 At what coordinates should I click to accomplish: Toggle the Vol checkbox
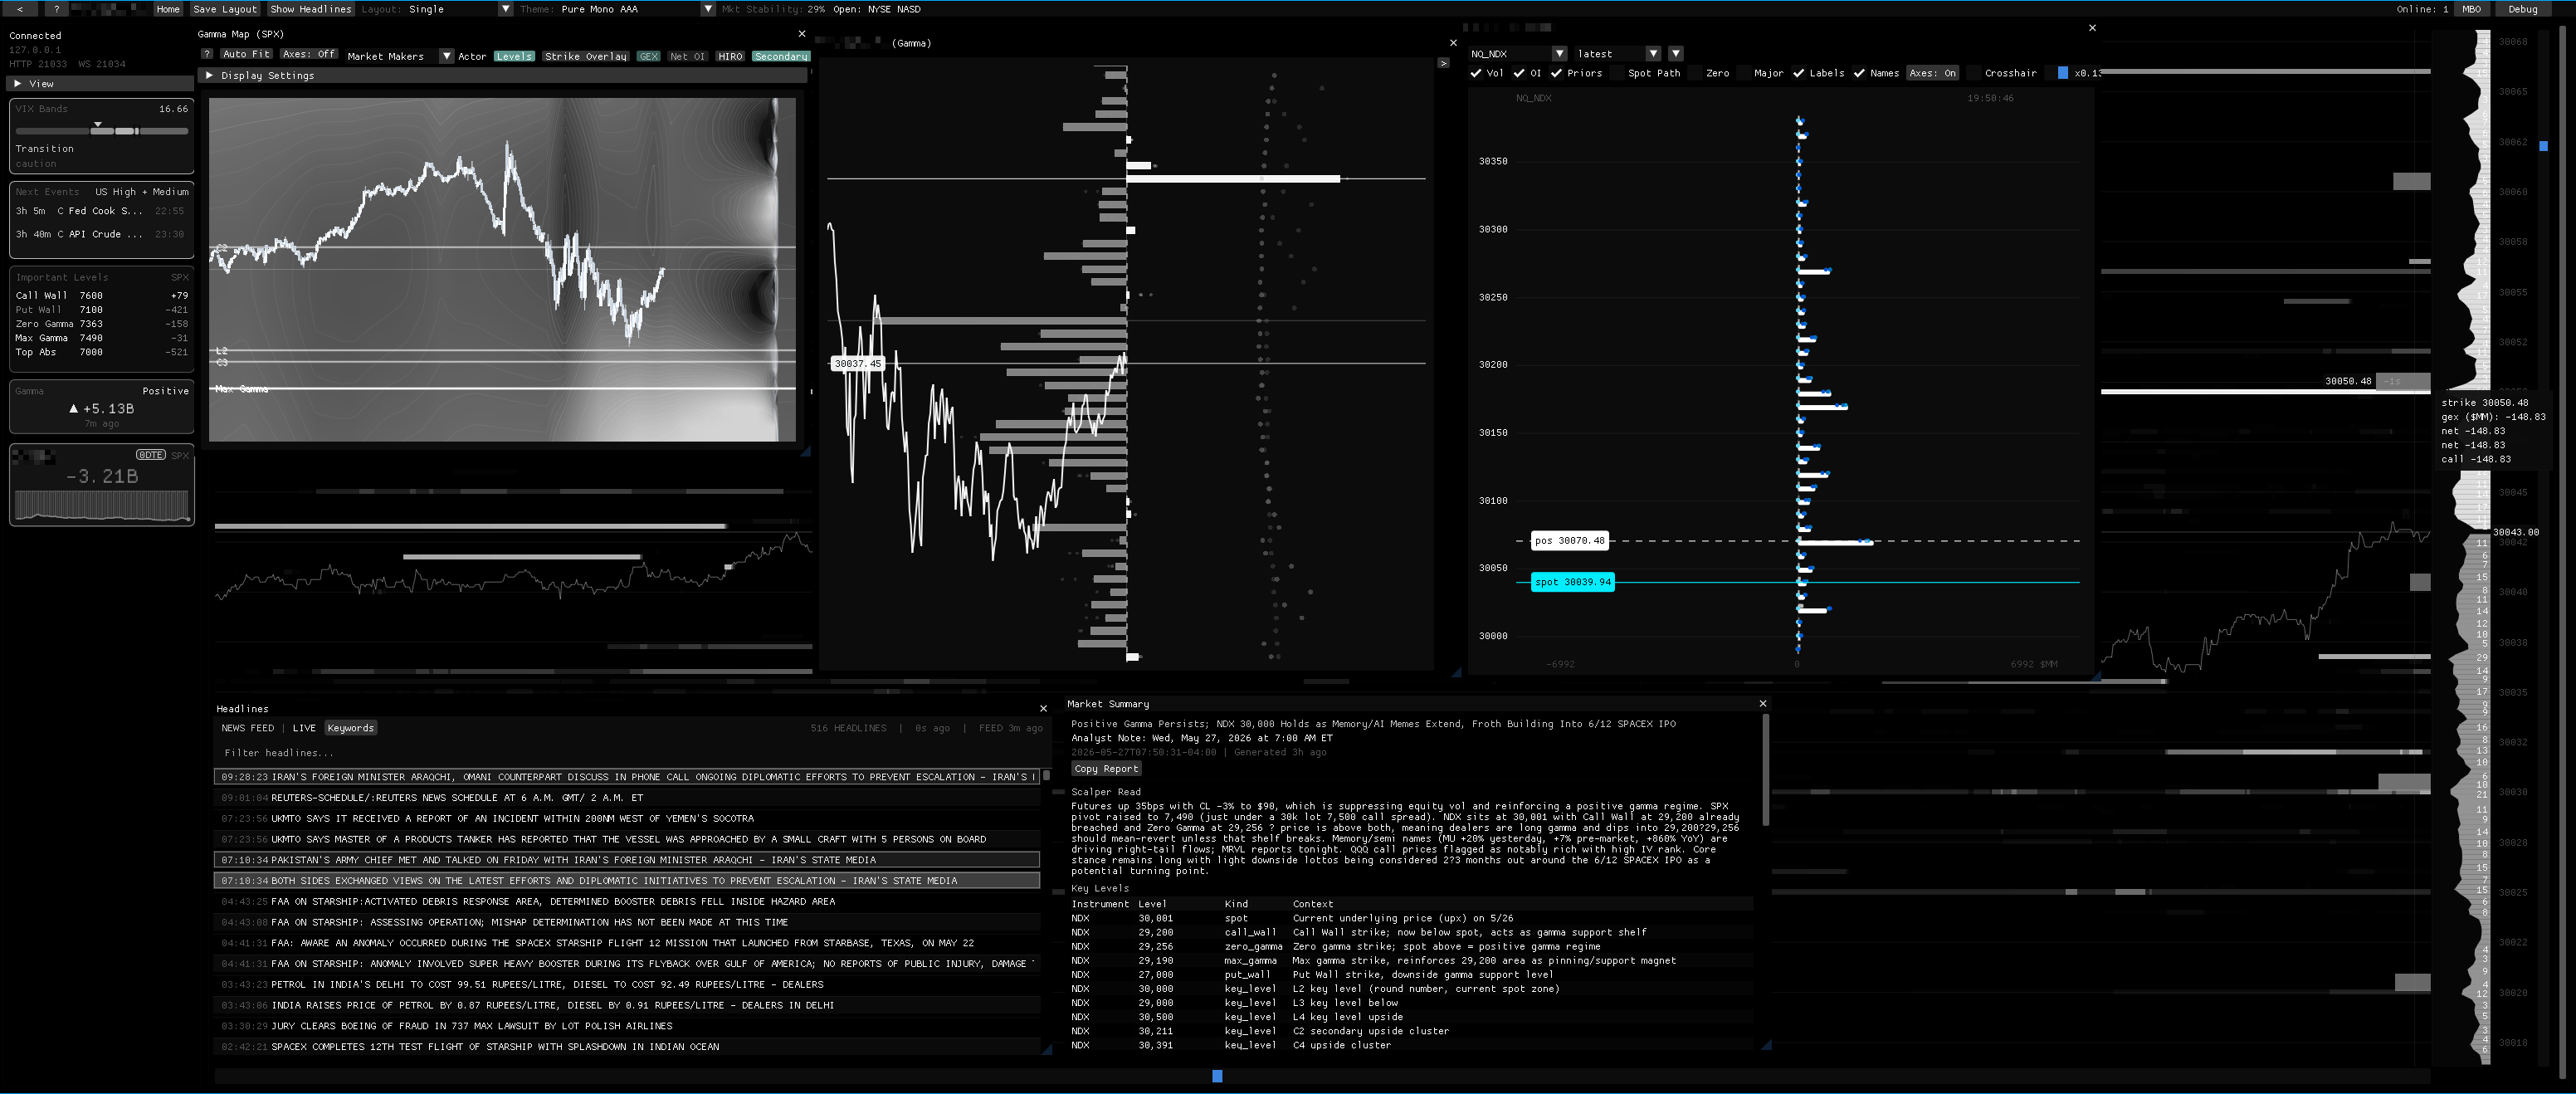tap(1476, 73)
